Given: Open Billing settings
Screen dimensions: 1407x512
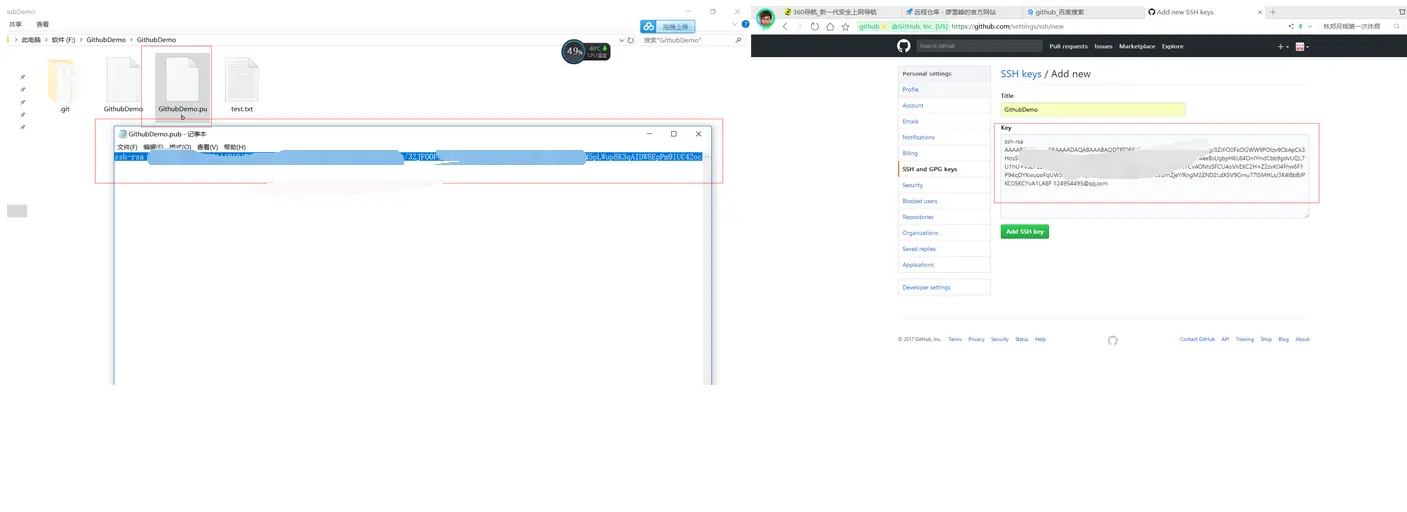Looking at the screenshot, I should (944, 153).
